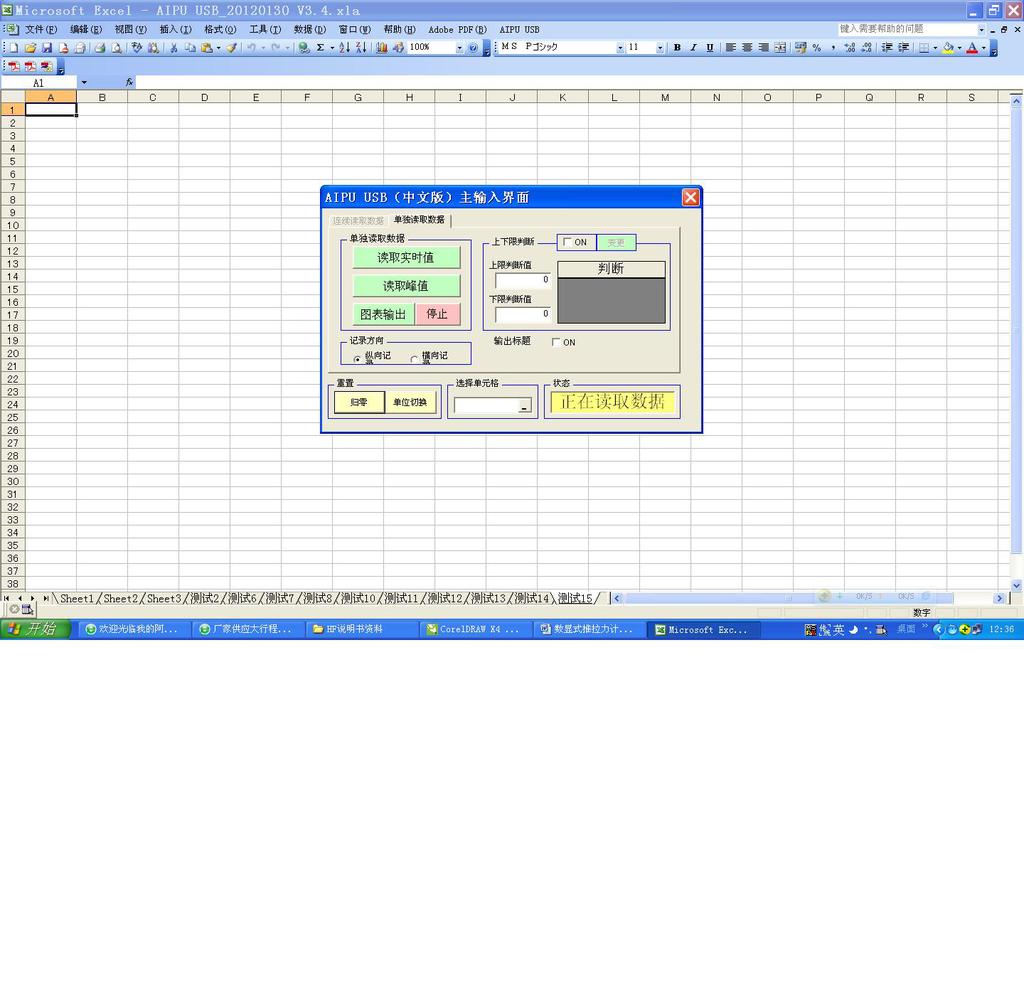Viewport: 1024px width, 997px height.
Task: Select the 横向记录 radio button
Action: click(x=415, y=359)
